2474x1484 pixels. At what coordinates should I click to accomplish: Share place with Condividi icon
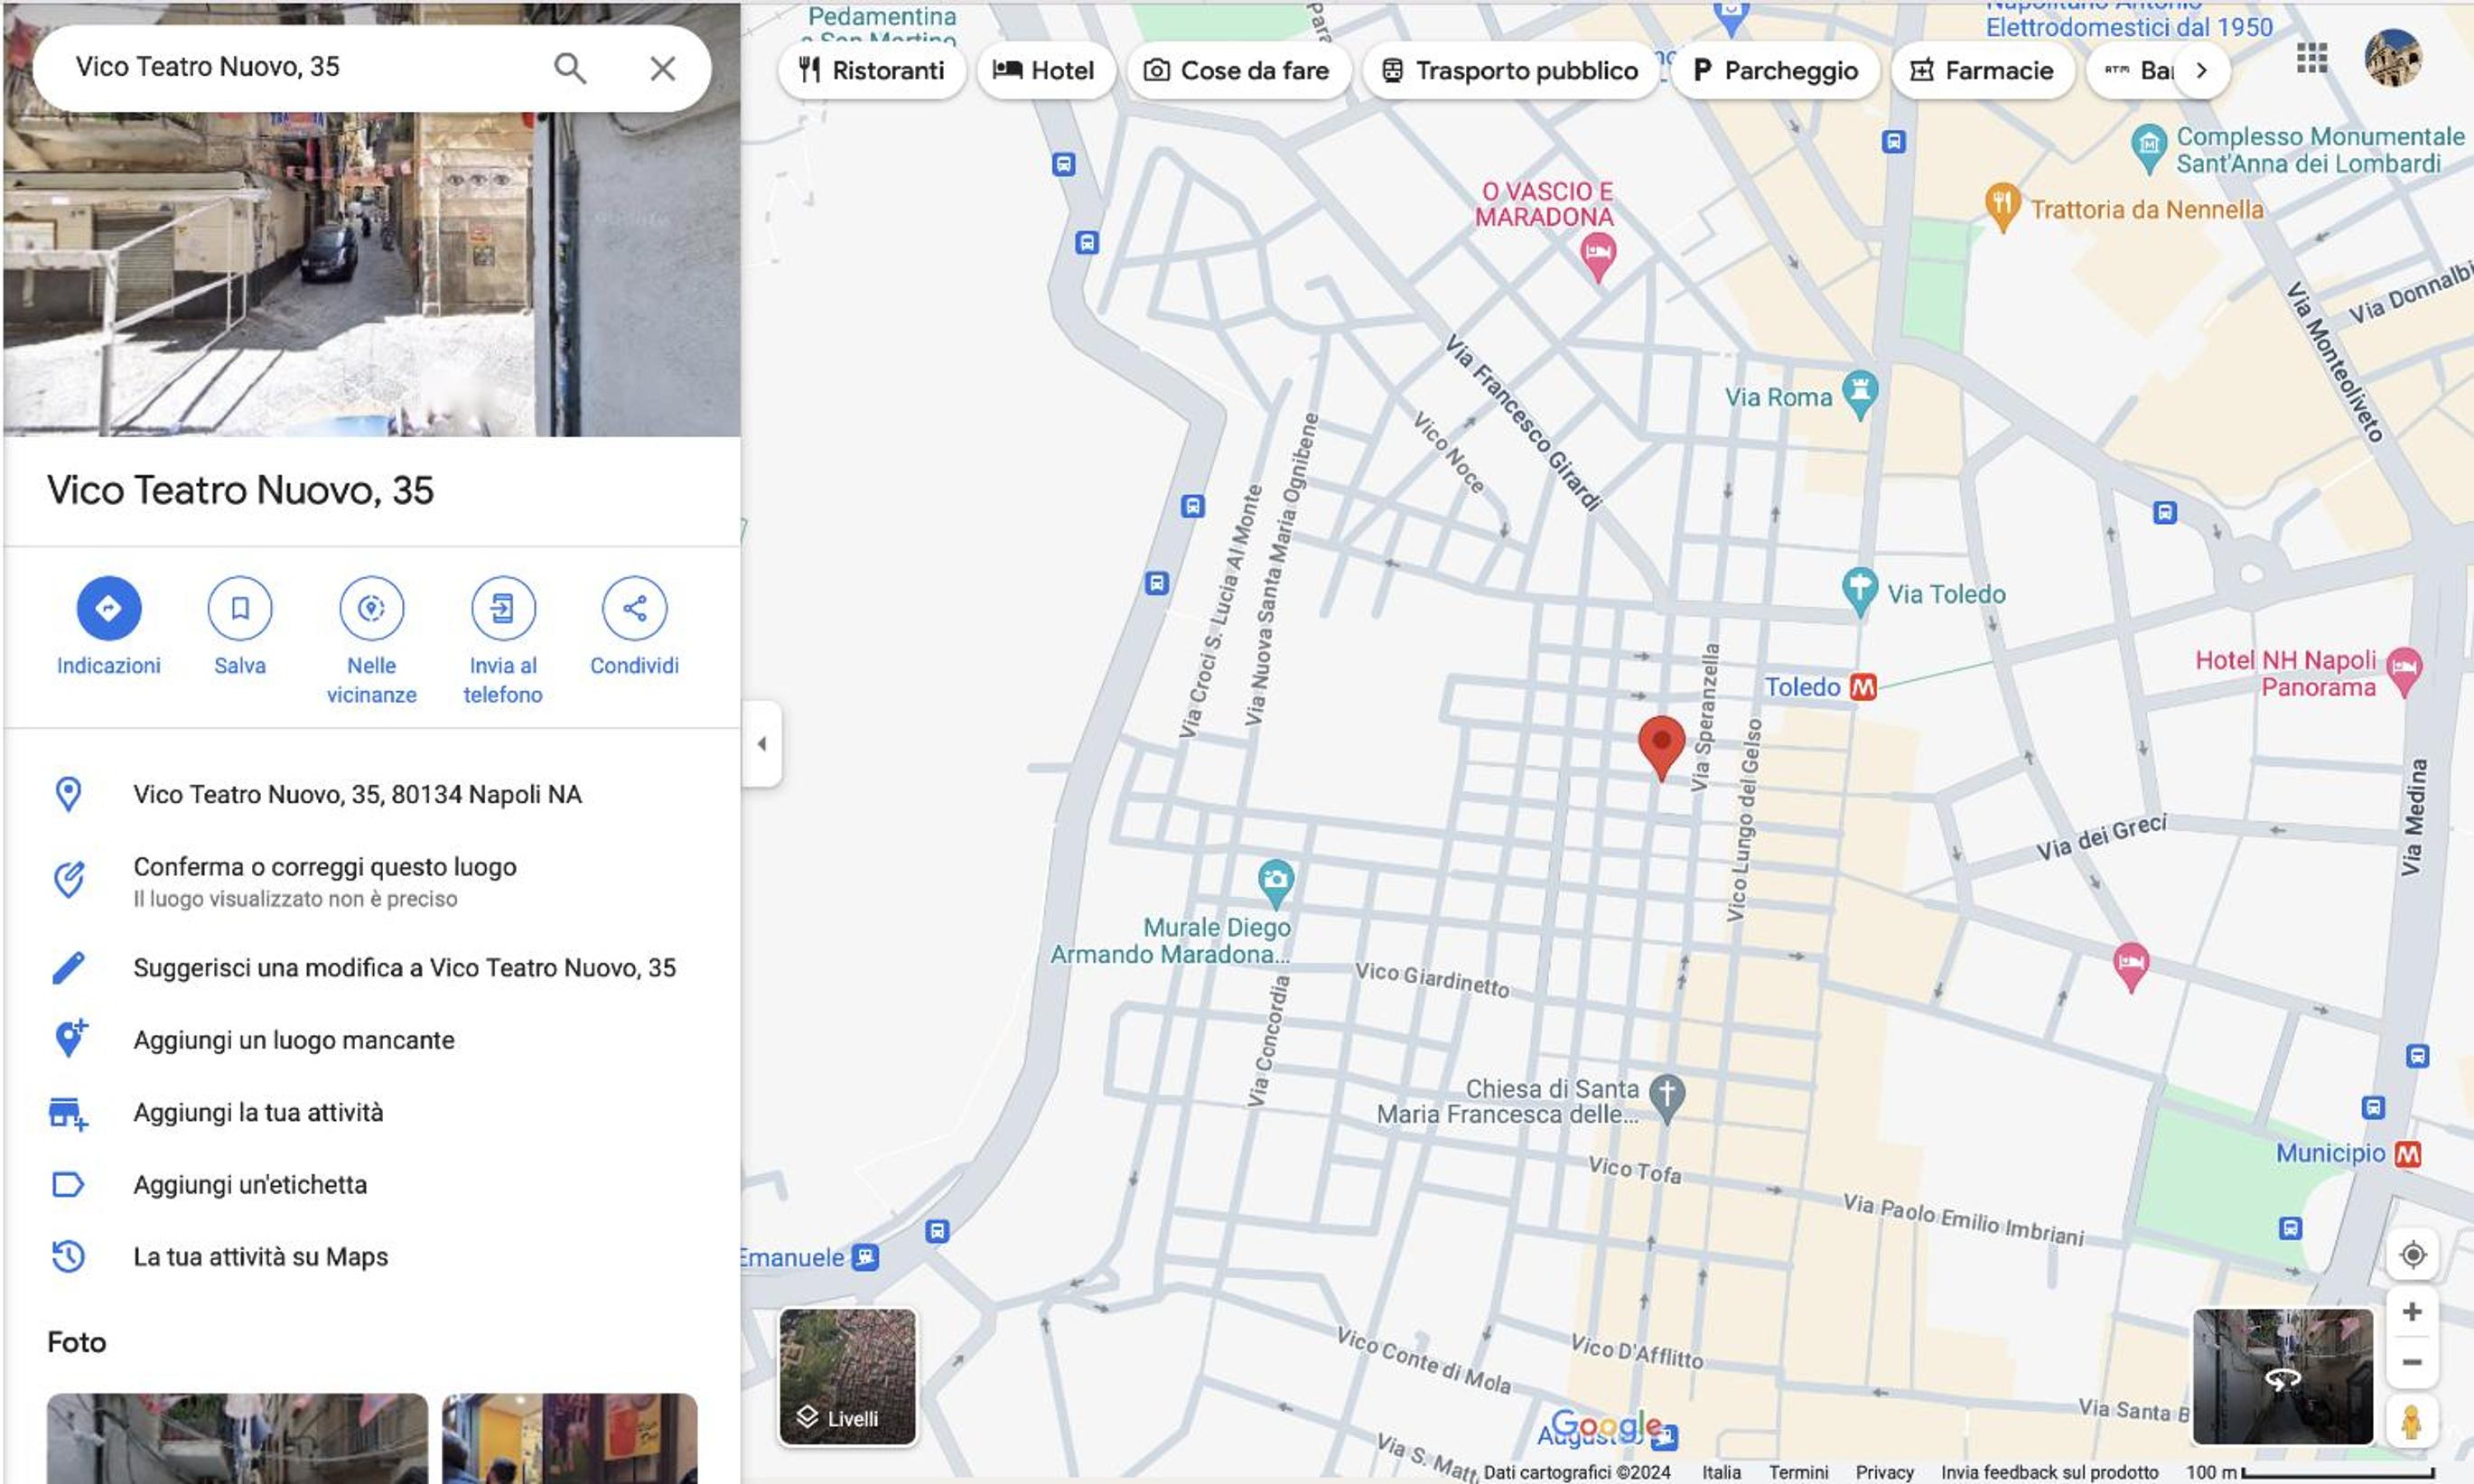click(x=634, y=608)
